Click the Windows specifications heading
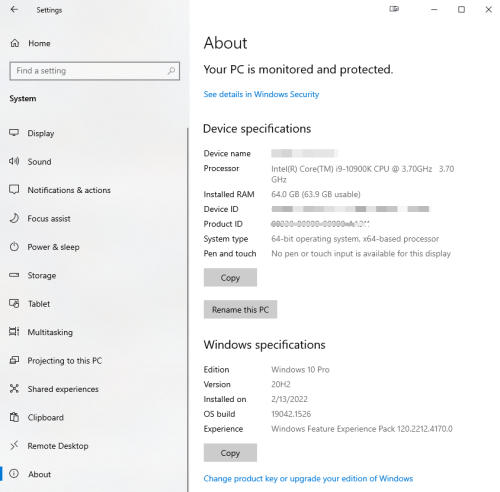 tap(264, 345)
